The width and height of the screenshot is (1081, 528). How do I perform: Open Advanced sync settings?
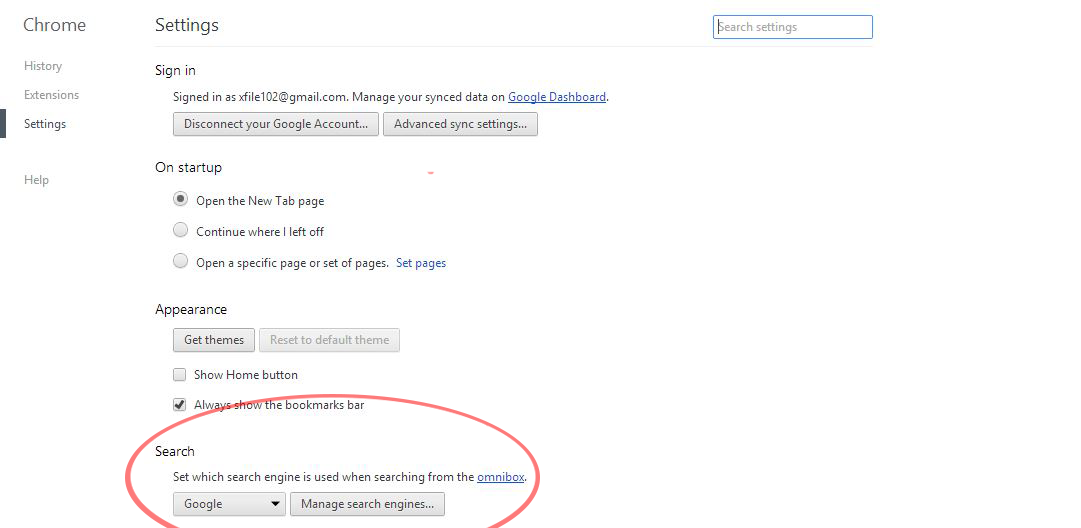pyautogui.click(x=460, y=124)
